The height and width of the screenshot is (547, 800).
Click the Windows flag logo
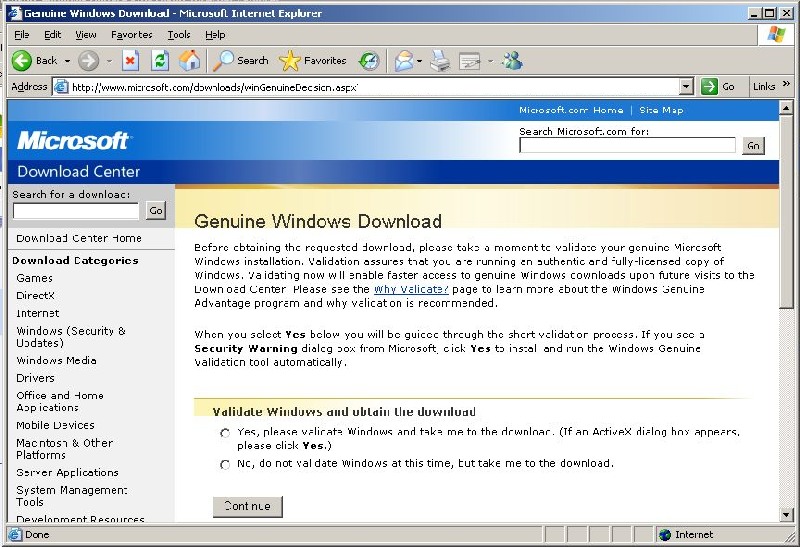(776, 35)
